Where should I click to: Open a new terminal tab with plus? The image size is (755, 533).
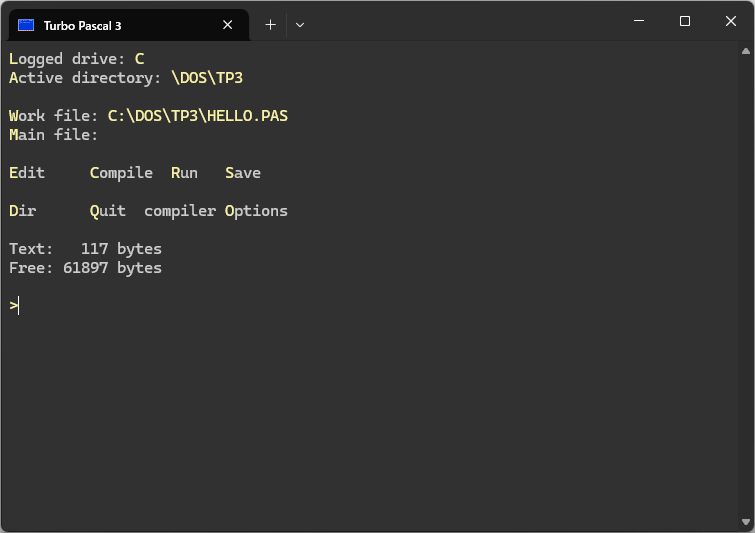pyautogui.click(x=271, y=25)
